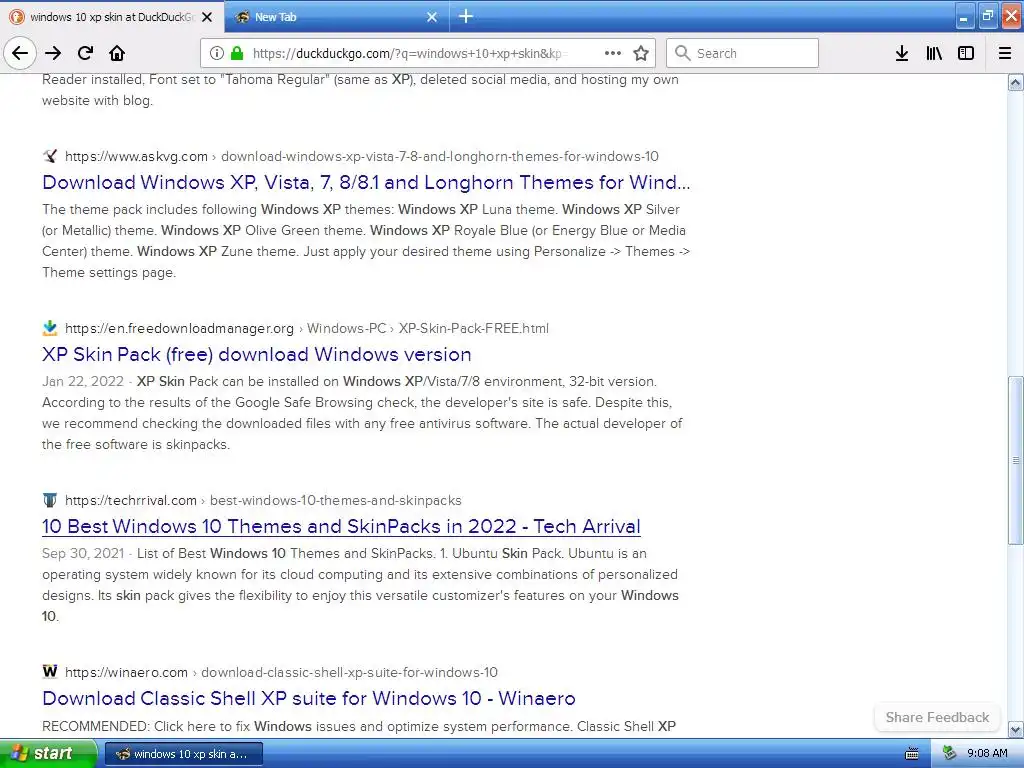Click the XP-Skin-Pack-FREE.html breadcrumb

click(x=473, y=328)
